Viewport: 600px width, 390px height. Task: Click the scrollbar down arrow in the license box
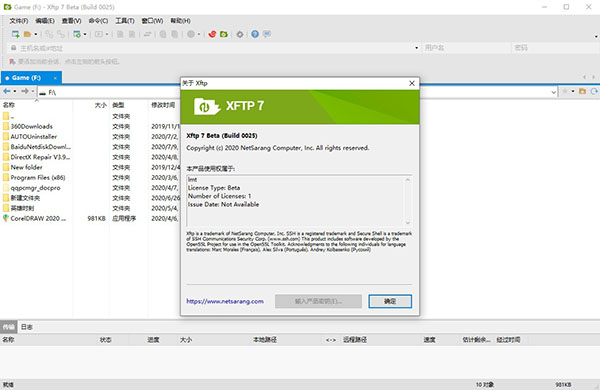tap(408, 223)
